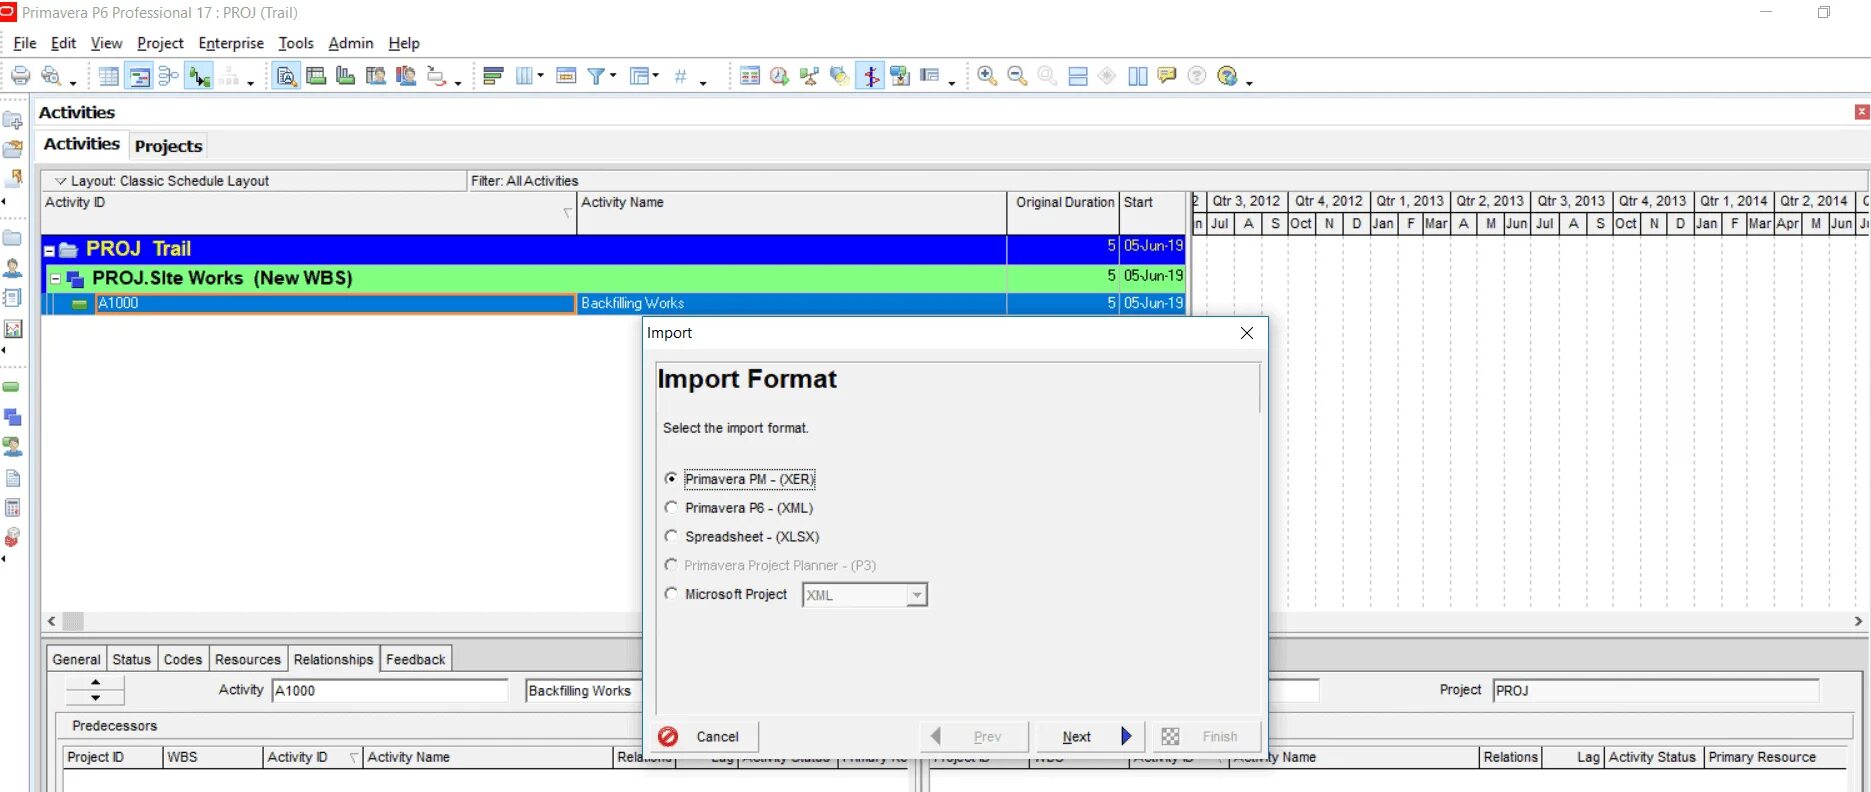Image resolution: width=1871 pixels, height=792 pixels.
Task: Click the Zoom Out magnifier
Action: pyautogui.click(x=1017, y=76)
